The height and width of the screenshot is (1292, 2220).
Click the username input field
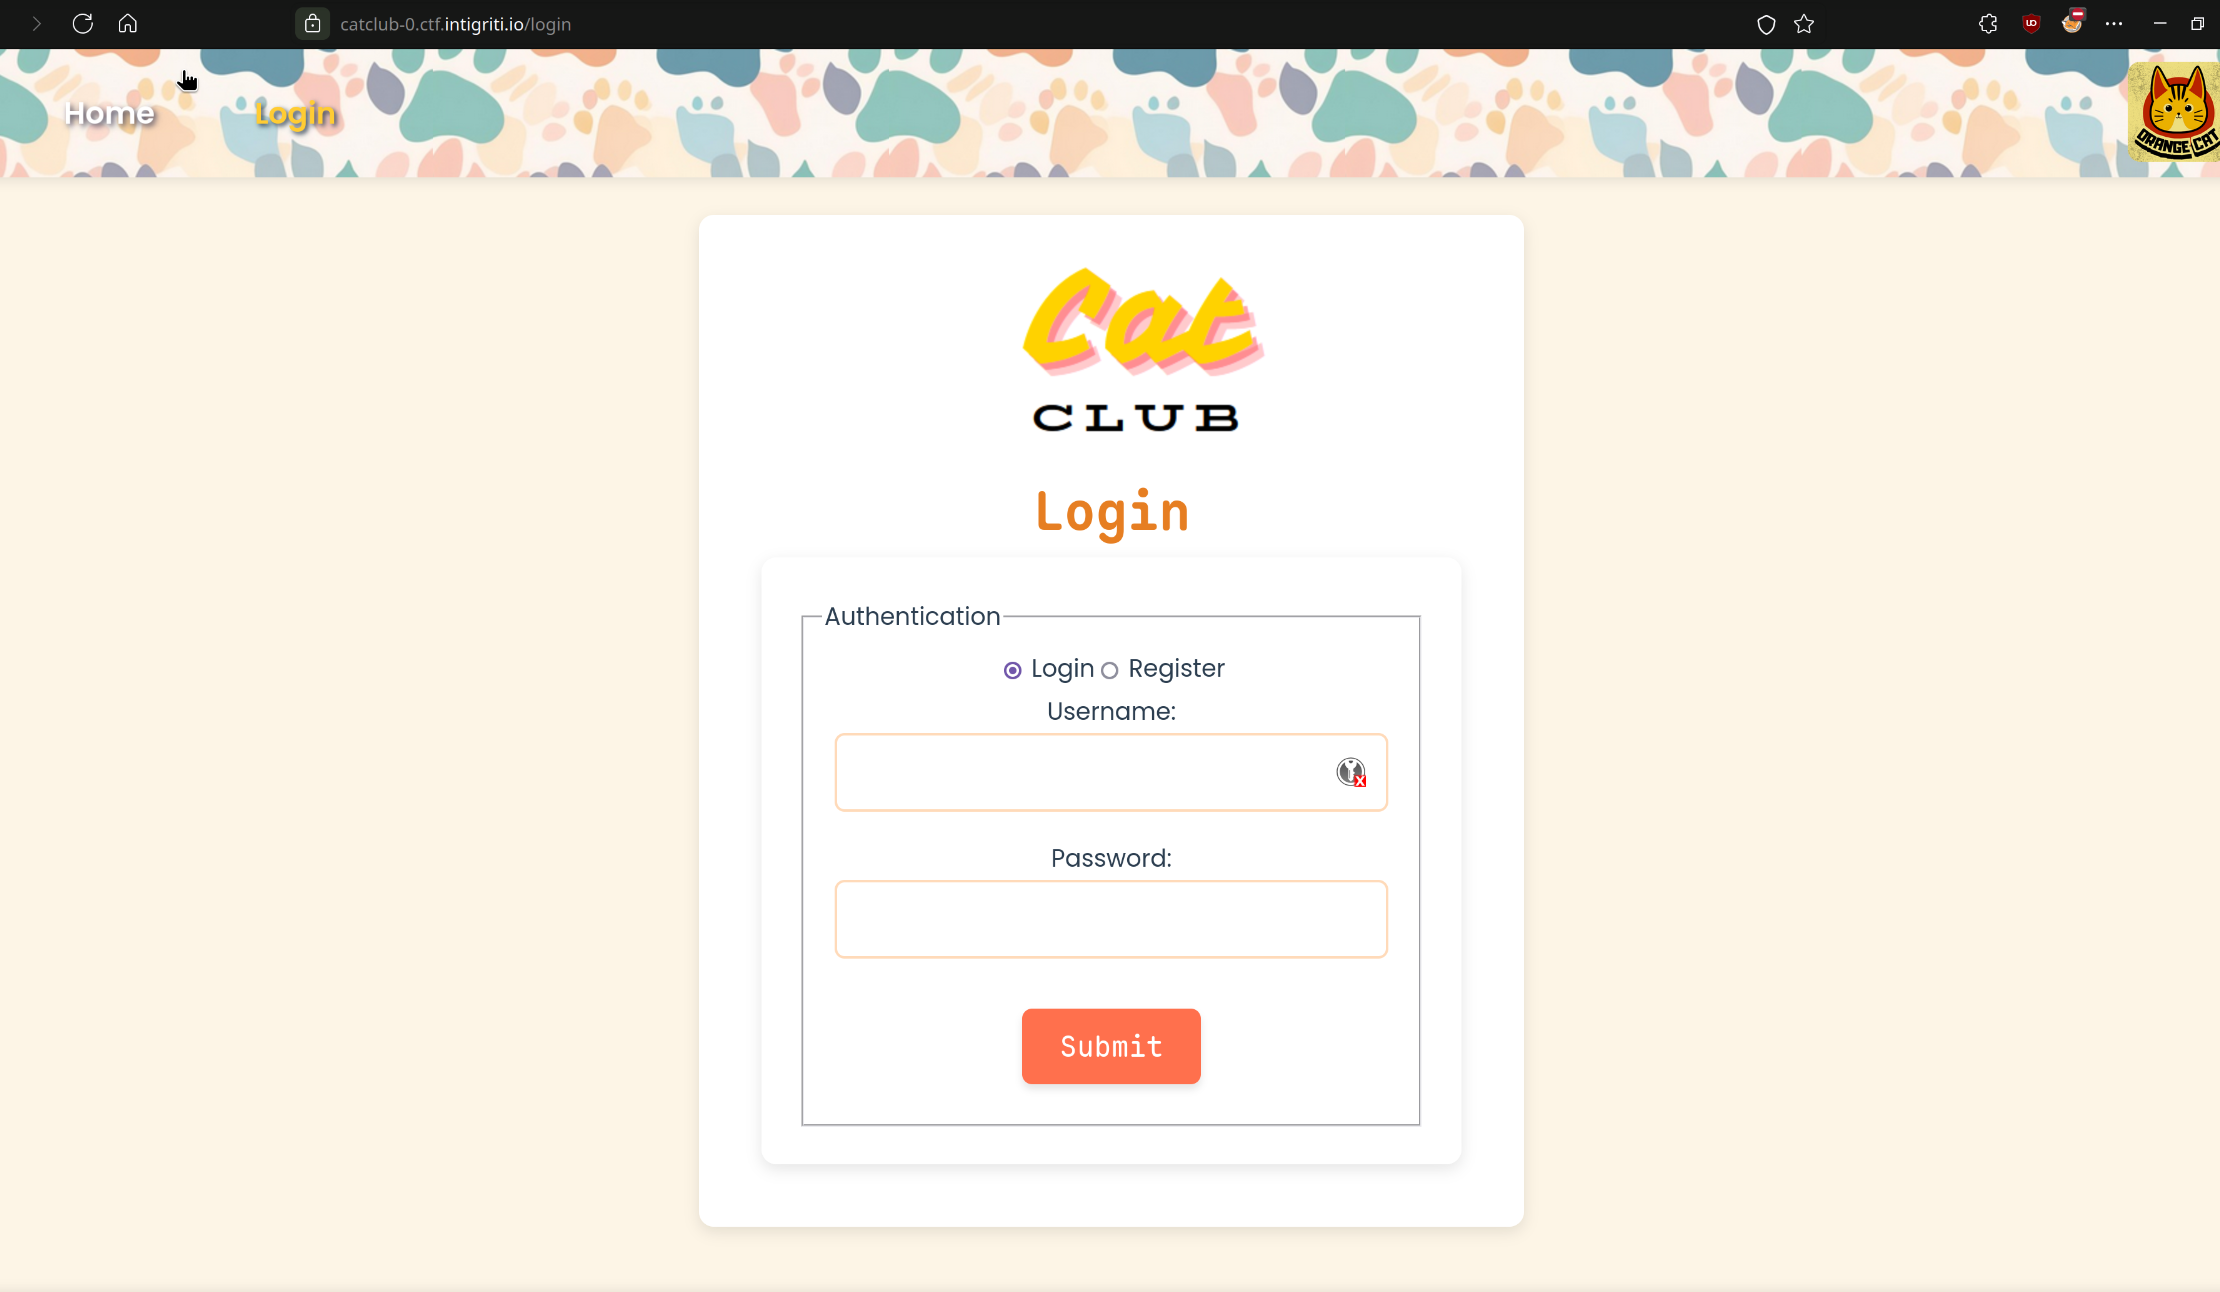tap(1110, 772)
